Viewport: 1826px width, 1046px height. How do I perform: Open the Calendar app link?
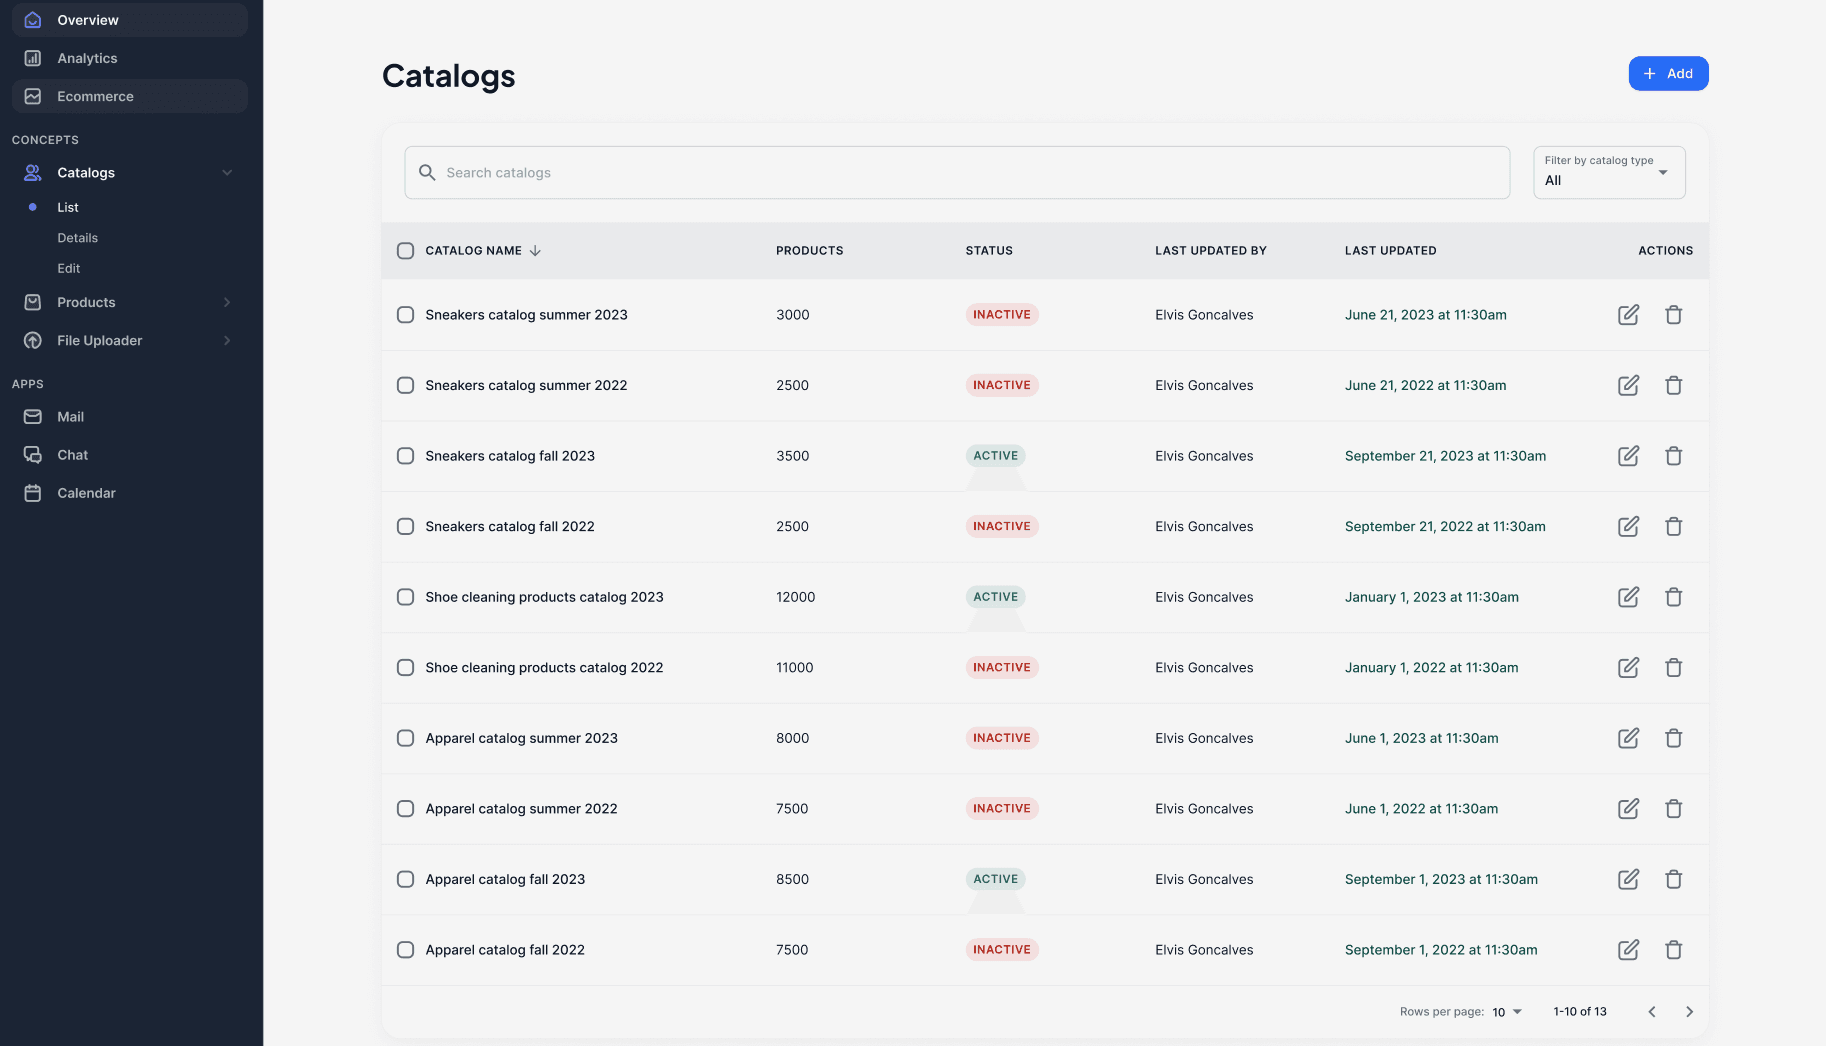tap(86, 493)
